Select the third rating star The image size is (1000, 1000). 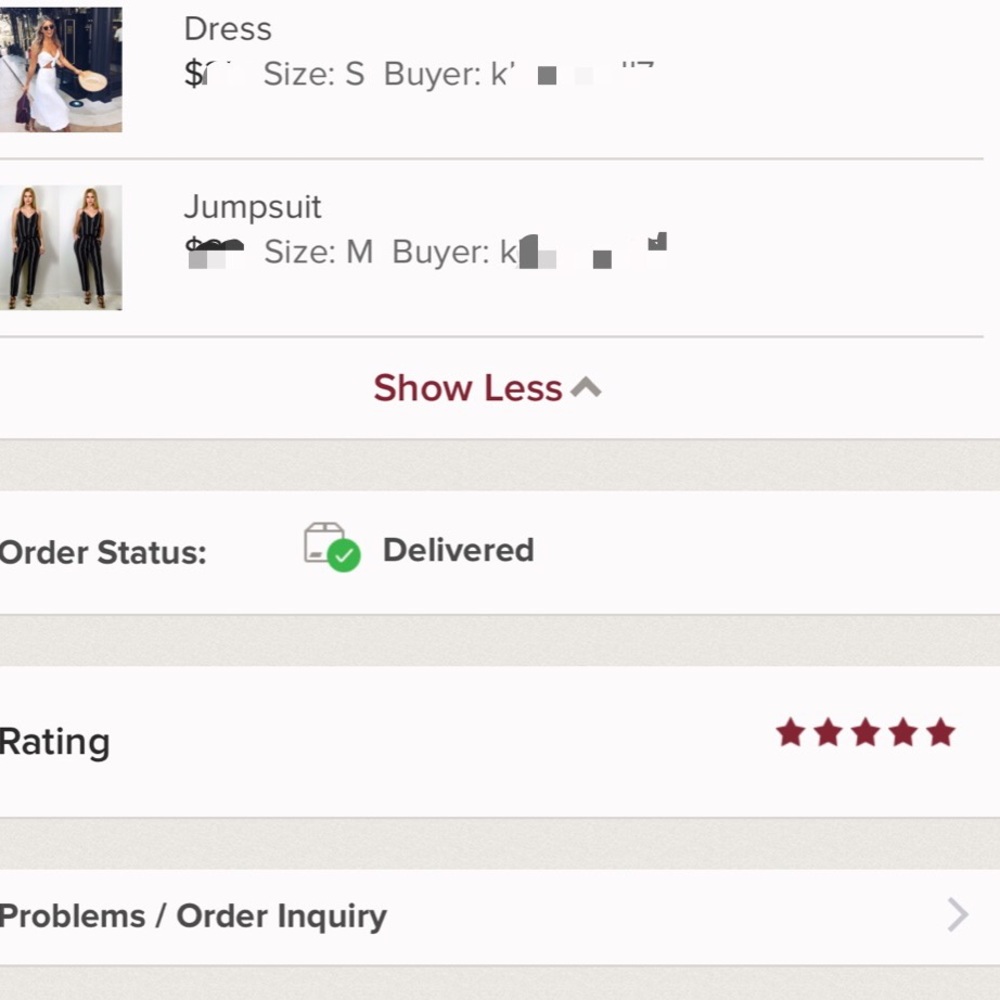point(866,732)
